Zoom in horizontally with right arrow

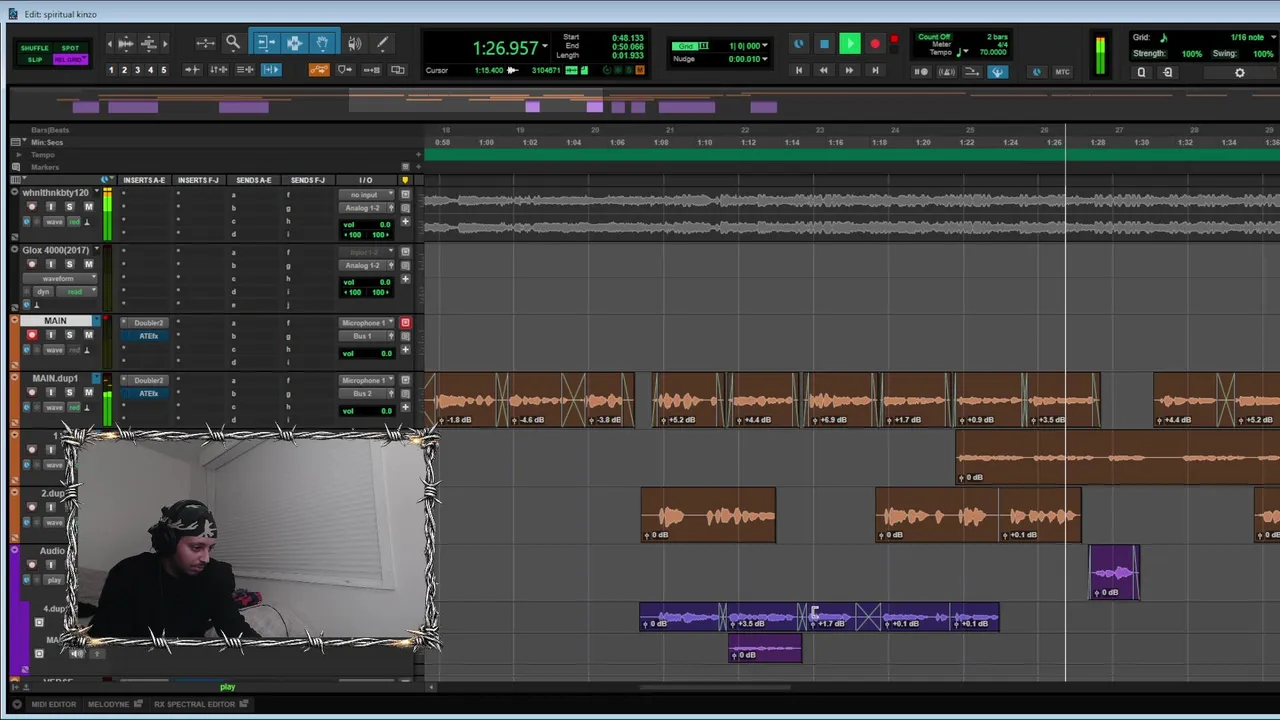[x=165, y=44]
